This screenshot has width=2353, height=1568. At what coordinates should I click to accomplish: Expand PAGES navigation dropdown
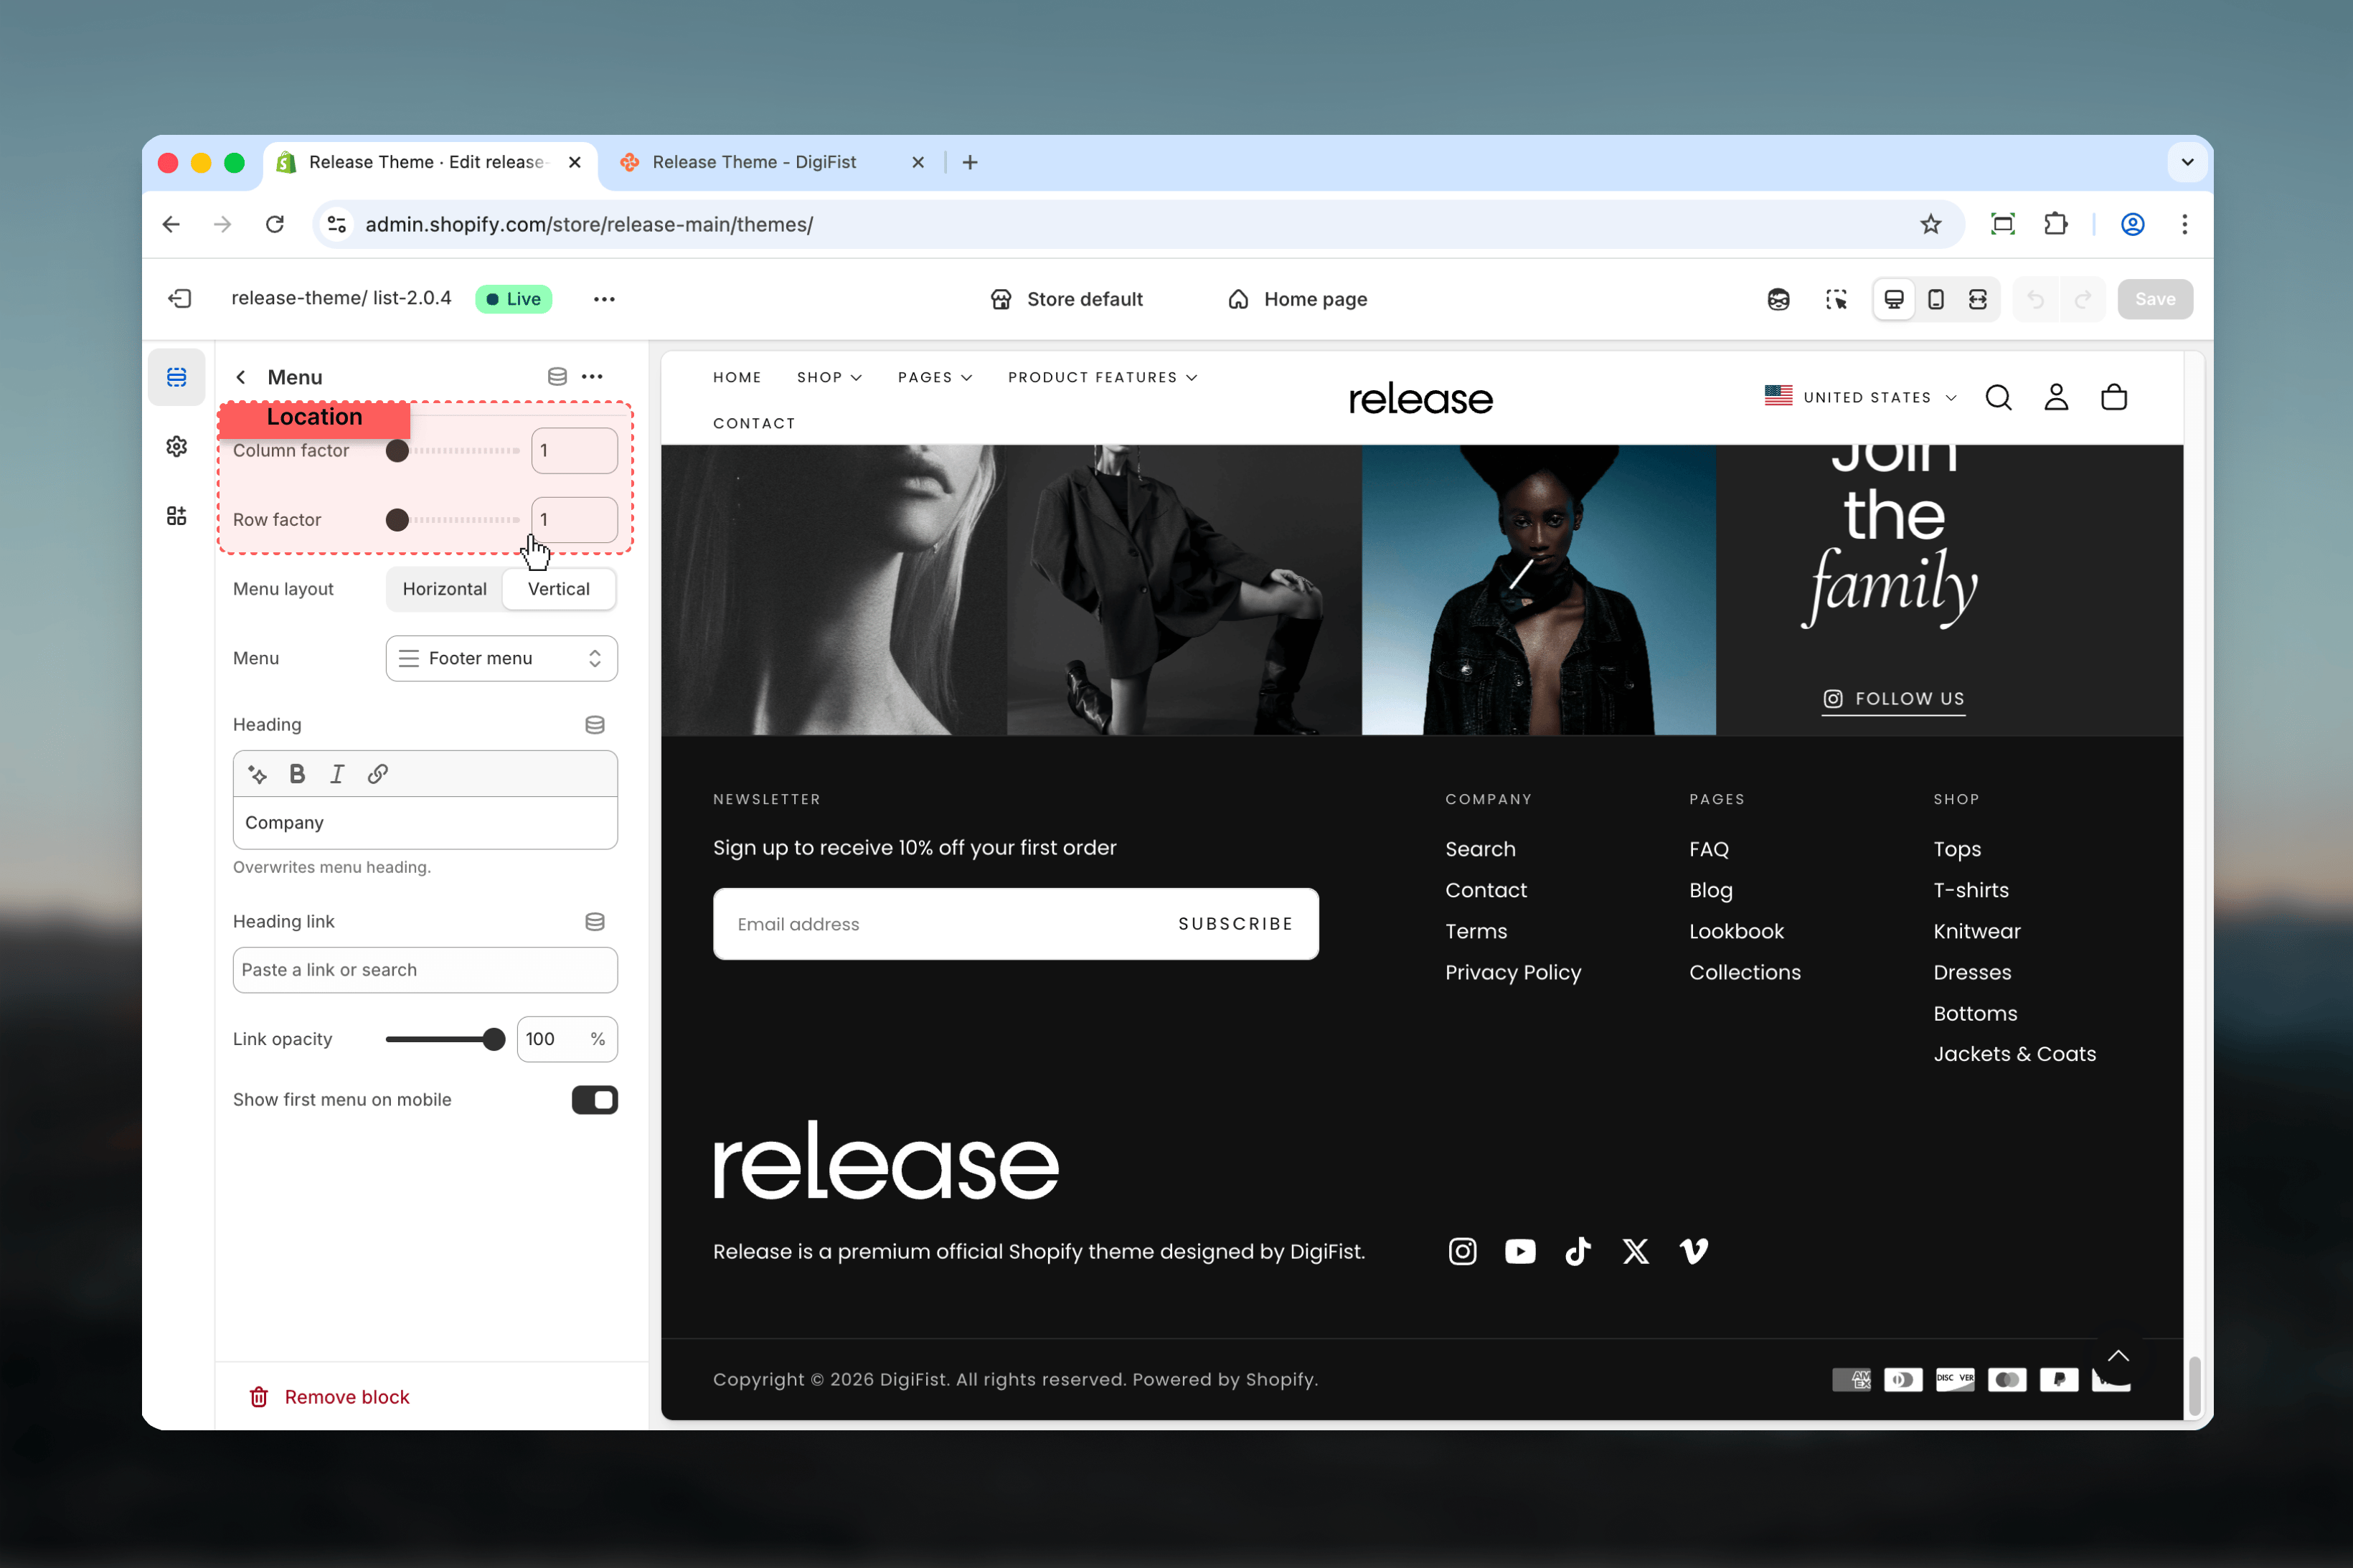coord(935,377)
